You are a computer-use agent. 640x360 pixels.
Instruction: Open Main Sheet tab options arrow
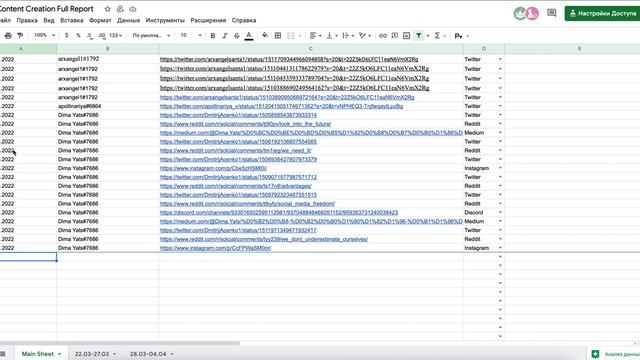click(60, 354)
